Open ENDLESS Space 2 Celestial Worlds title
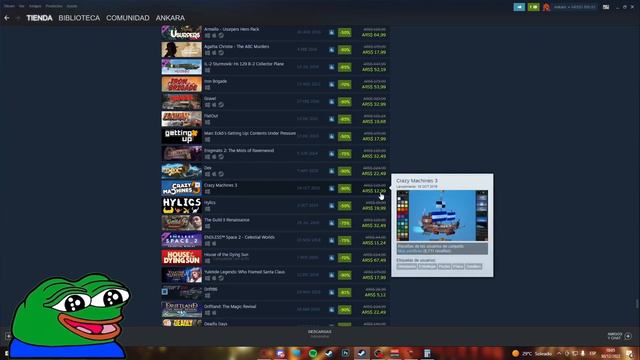The height and width of the screenshot is (360, 640). [239, 237]
